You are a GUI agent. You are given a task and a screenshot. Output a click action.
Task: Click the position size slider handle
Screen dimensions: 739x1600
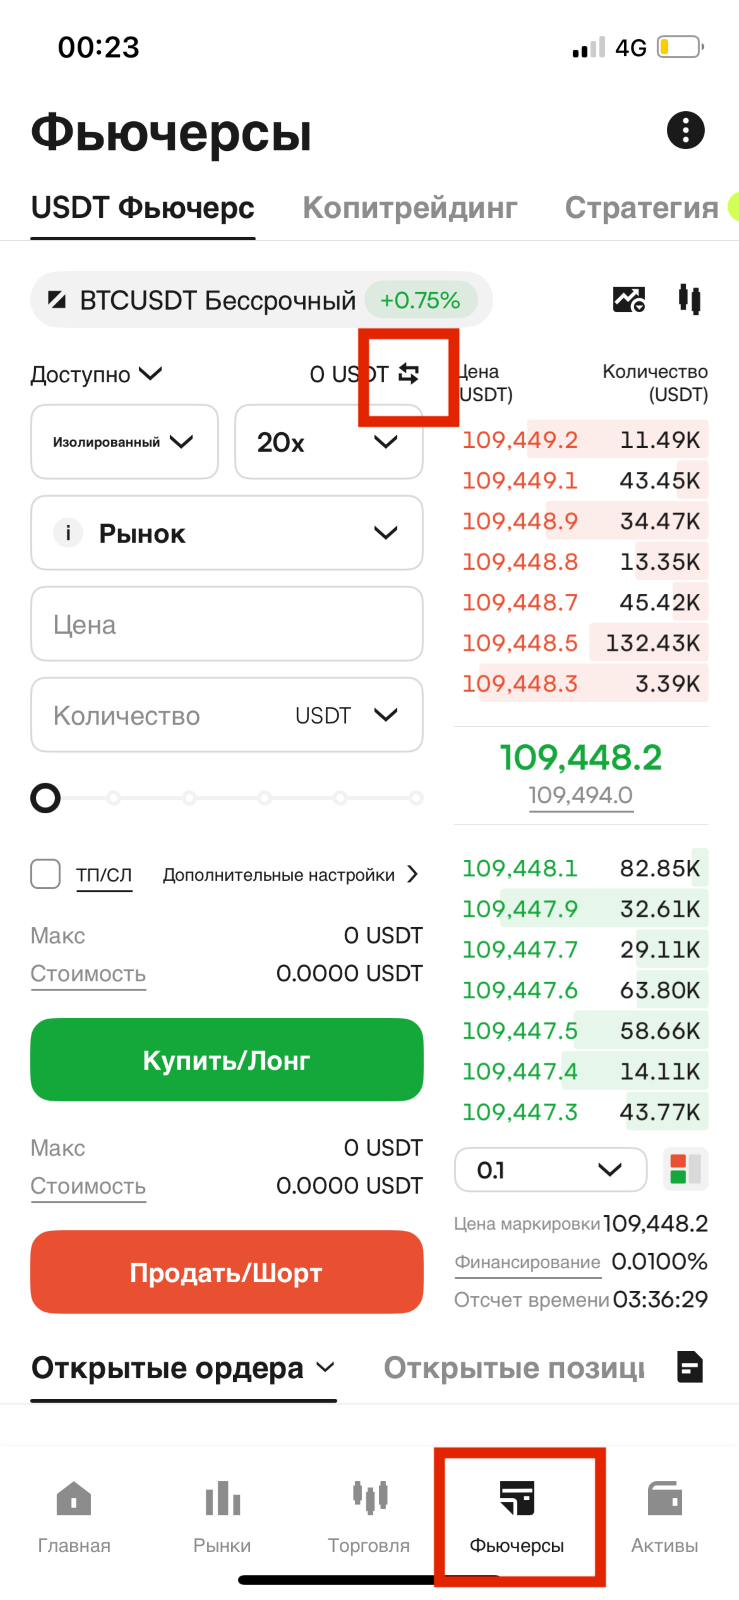coord(46,798)
